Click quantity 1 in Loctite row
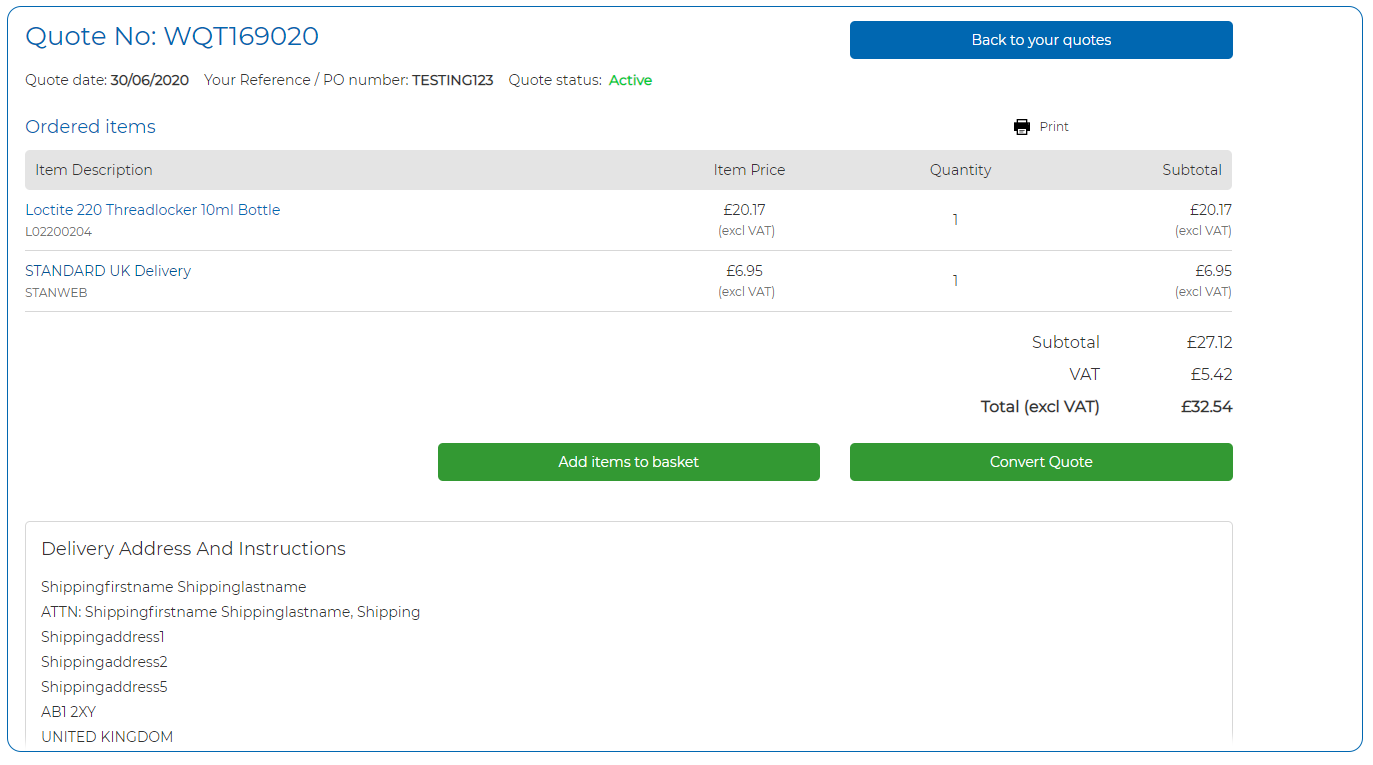Viewport: 1373px width, 765px height. coord(956,220)
